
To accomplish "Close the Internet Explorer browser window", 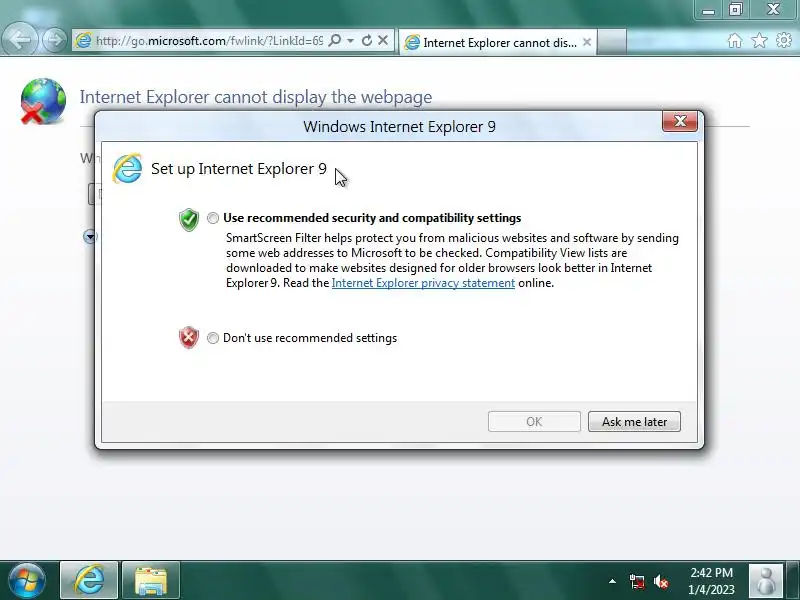I will pyautogui.click(x=773, y=10).
